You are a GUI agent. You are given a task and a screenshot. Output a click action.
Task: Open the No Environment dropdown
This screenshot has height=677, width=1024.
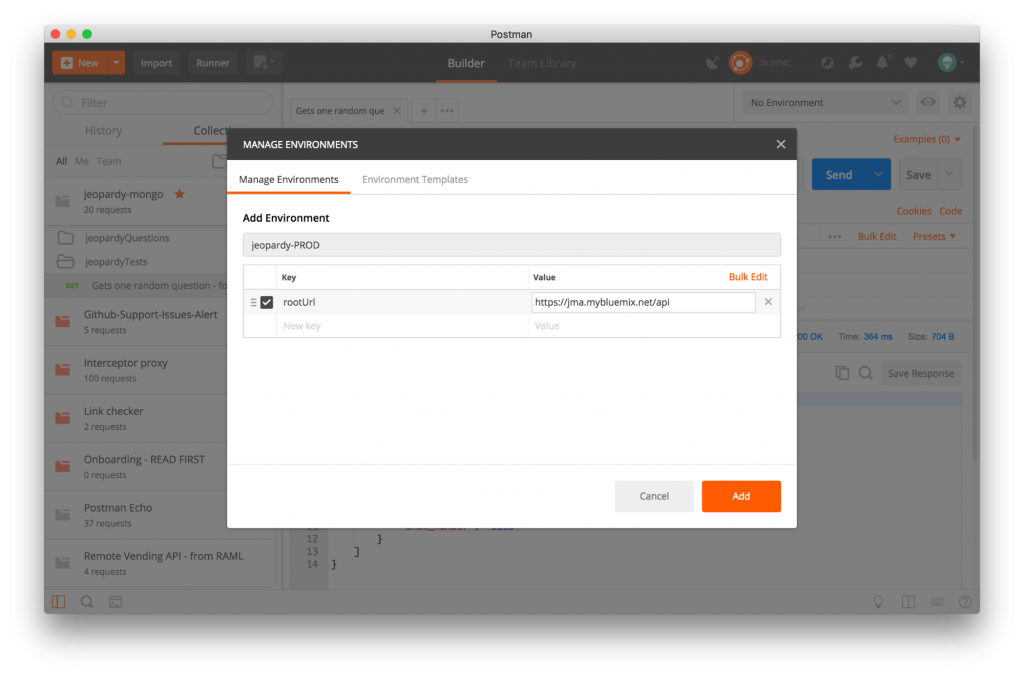coord(825,102)
